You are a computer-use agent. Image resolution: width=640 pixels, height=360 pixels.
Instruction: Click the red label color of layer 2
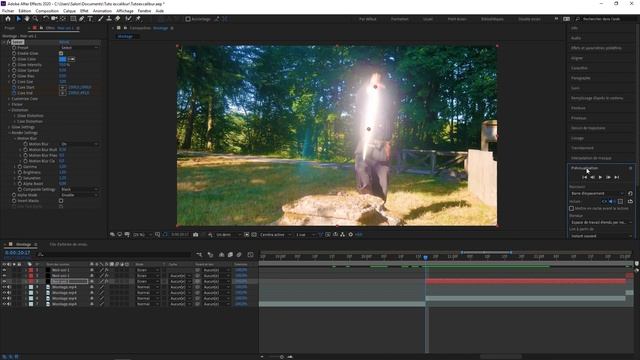31,276
